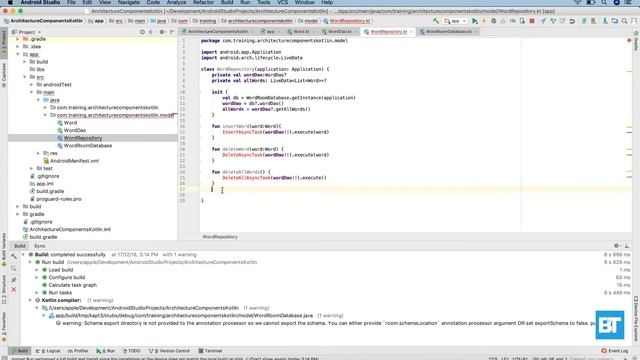640x360 pixels.
Task: Toggle the Captures tool window stripe
Action: 4,75
